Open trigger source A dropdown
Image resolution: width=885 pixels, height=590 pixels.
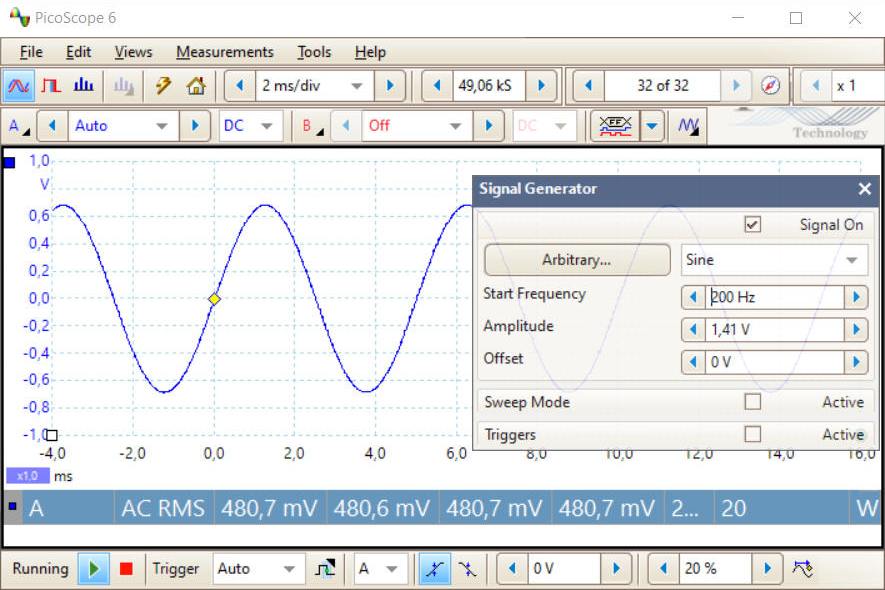[x=380, y=569]
